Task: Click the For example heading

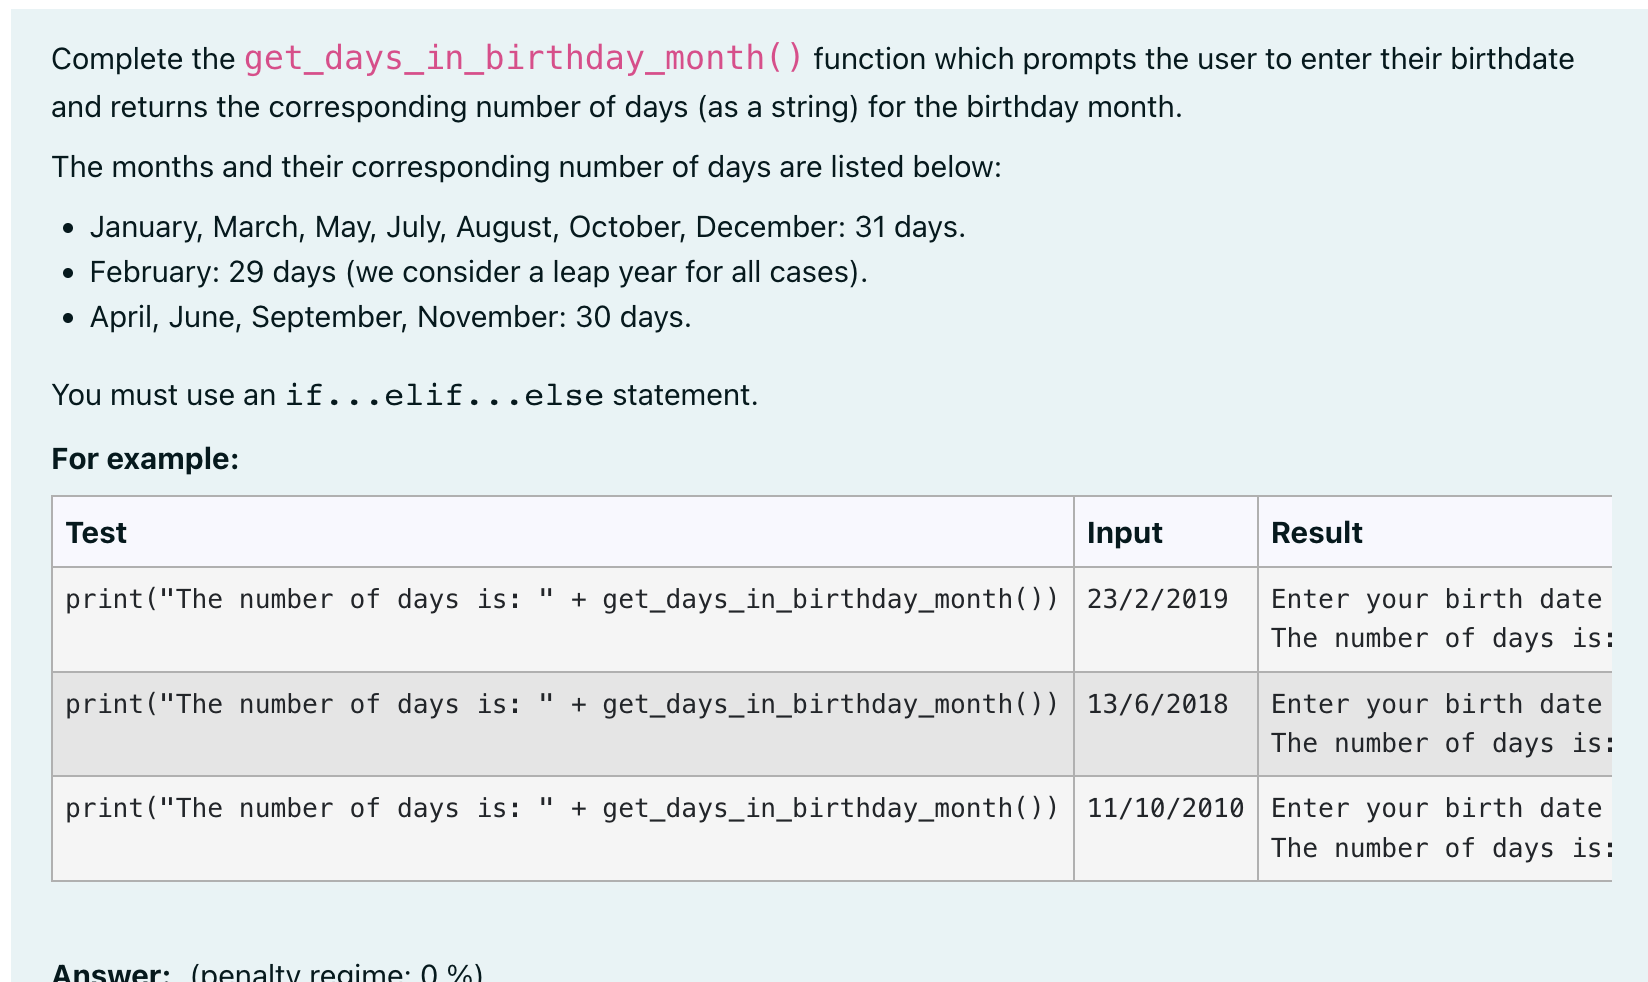Action: (x=145, y=458)
